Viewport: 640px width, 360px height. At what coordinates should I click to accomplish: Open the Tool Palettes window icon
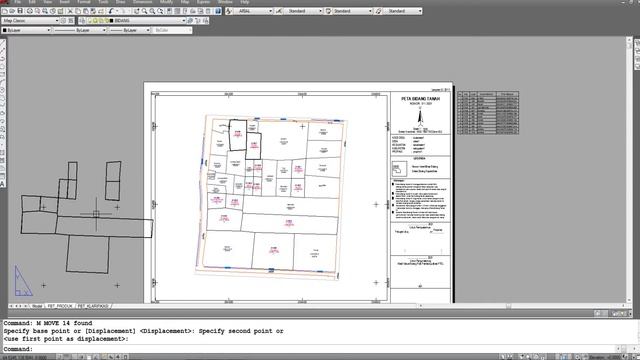pos(184,11)
